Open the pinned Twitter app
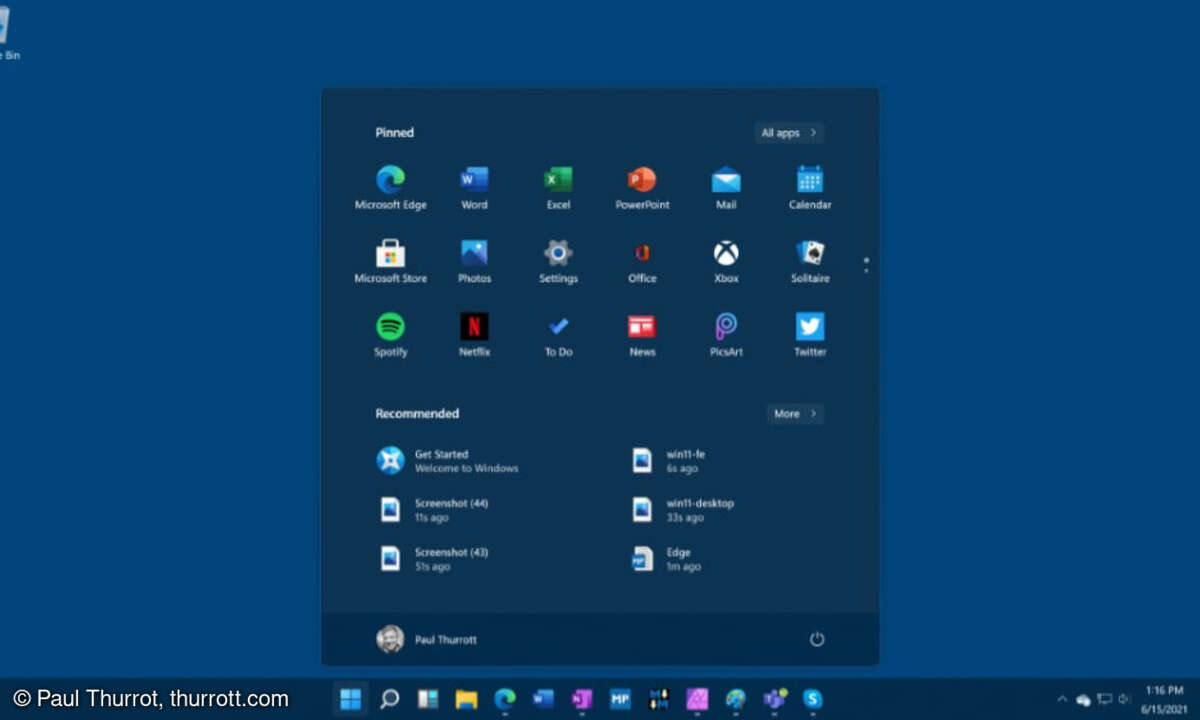 810,335
